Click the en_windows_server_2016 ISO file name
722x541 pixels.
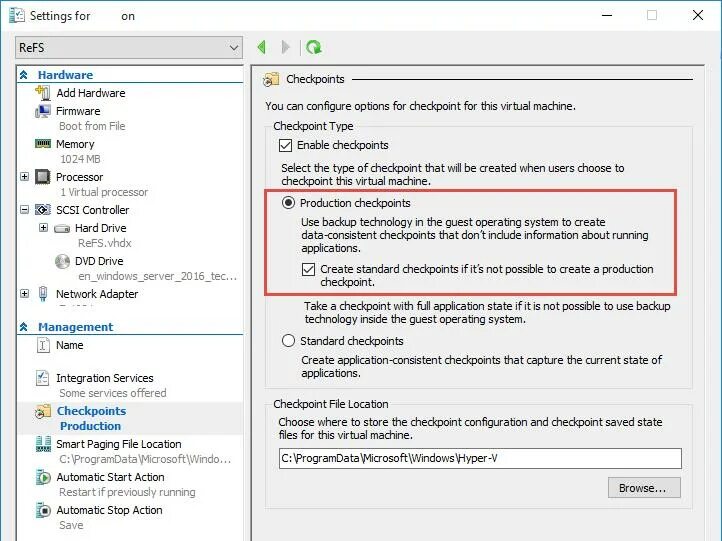157,276
